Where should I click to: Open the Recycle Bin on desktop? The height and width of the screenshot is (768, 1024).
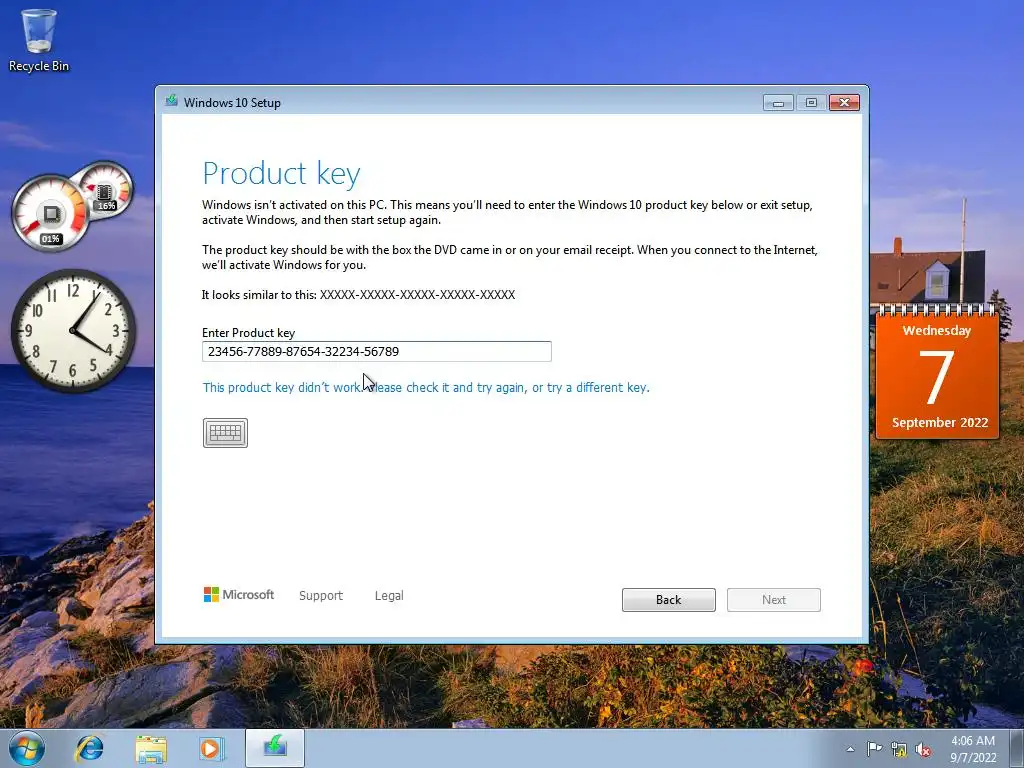click(39, 40)
